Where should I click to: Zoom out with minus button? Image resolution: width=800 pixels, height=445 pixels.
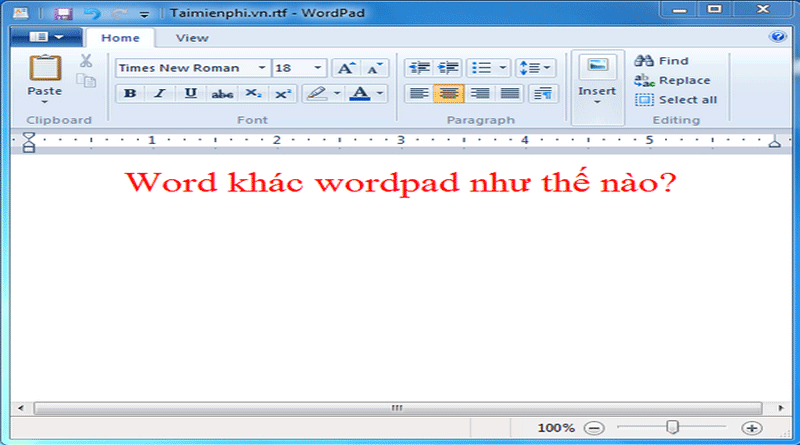(x=594, y=428)
